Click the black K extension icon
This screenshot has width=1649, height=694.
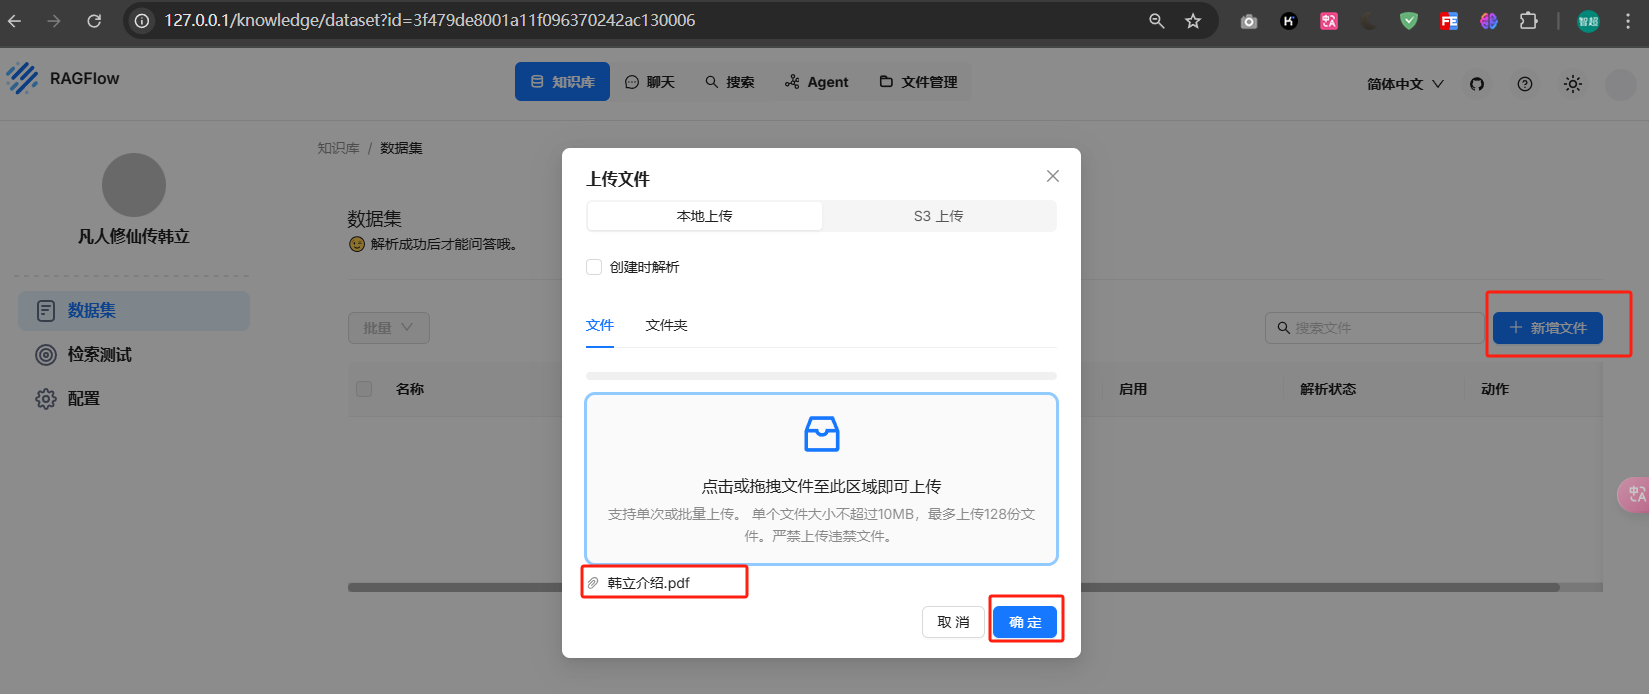[1289, 20]
